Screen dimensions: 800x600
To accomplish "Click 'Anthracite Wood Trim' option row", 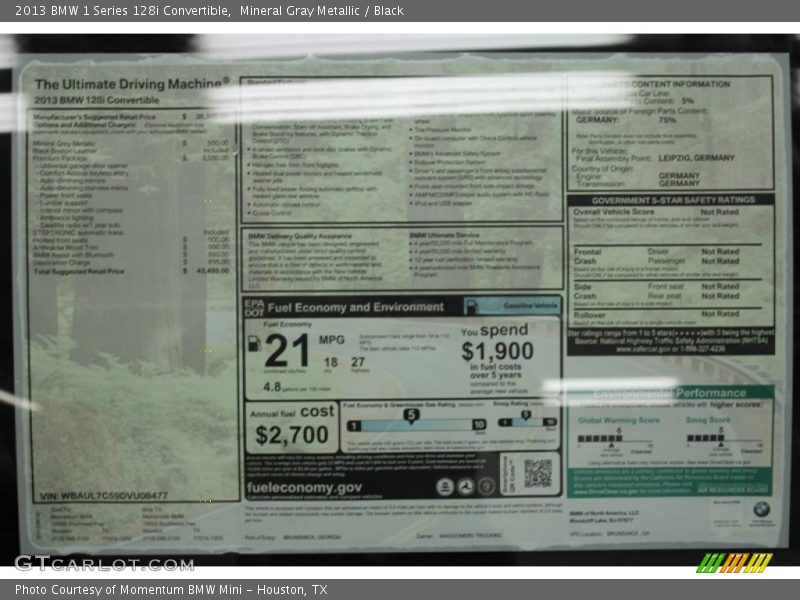I will tap(131, 247).
